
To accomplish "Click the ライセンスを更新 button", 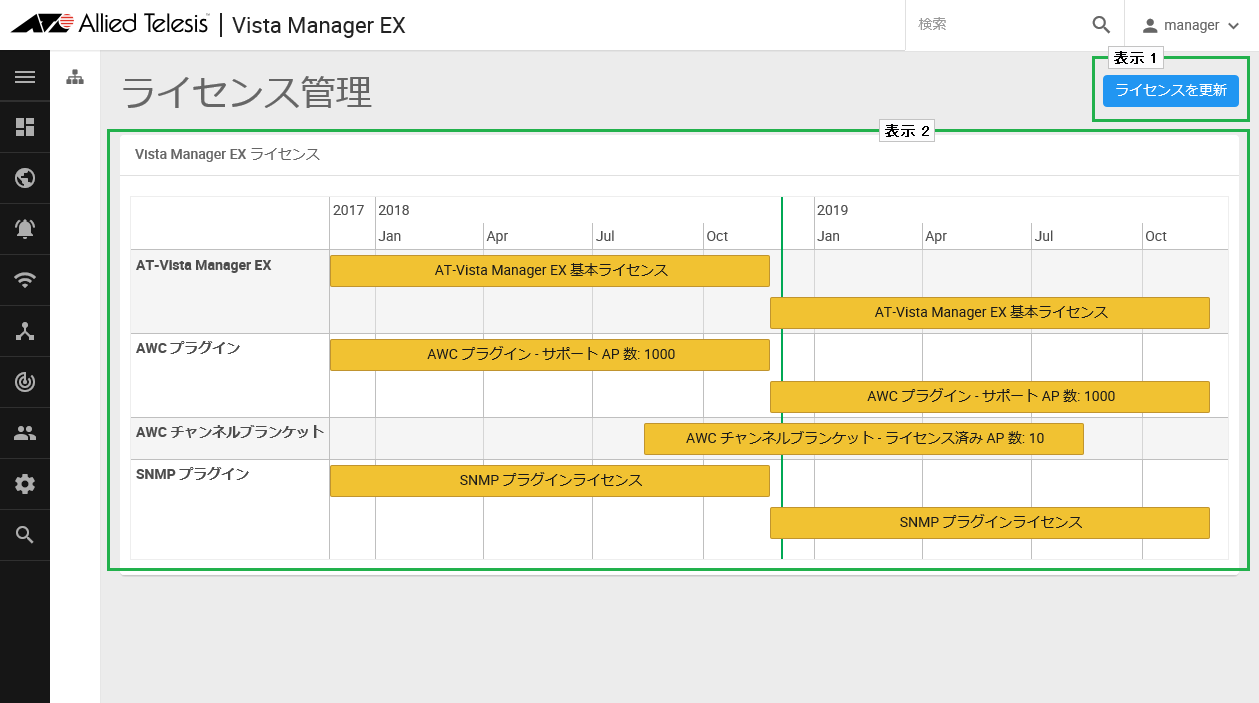I will pos(1171,90).
